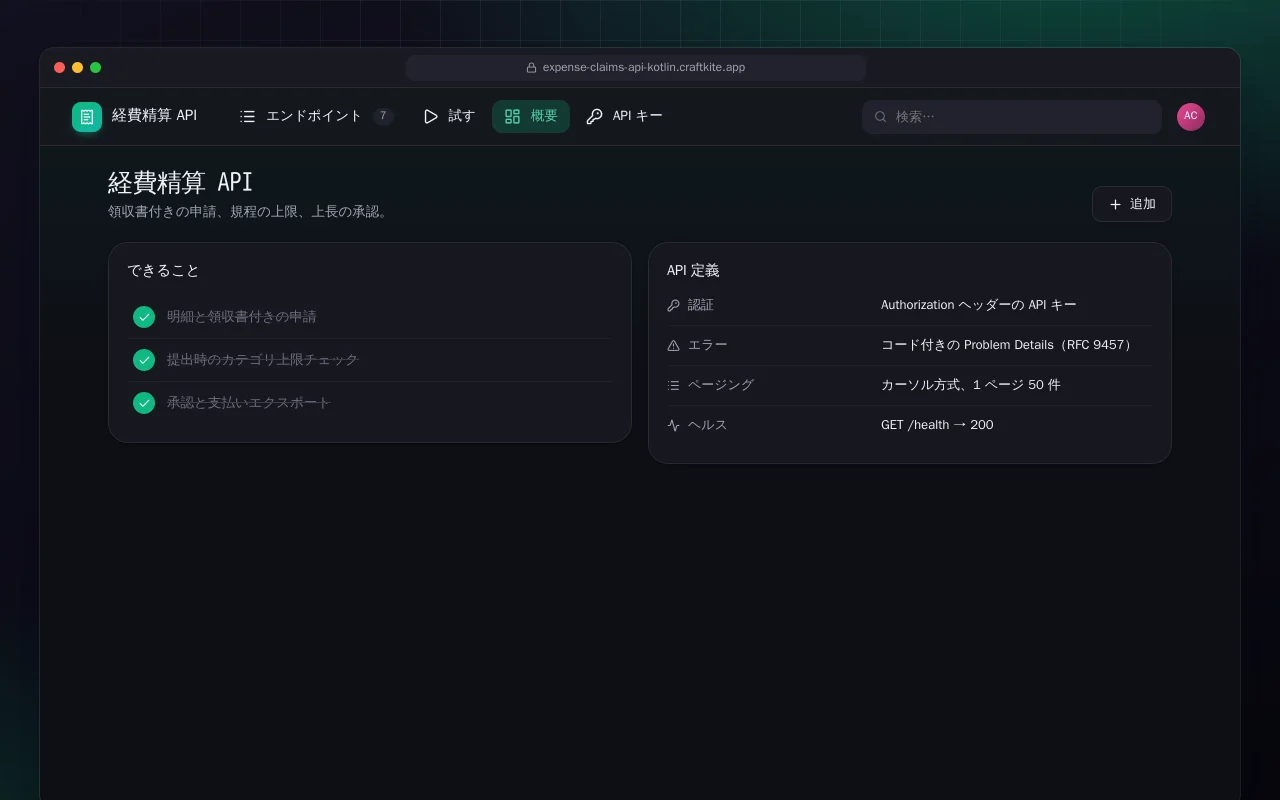Open the エンドポイント tab
The image size is (1280, 800).
[317, 117]
